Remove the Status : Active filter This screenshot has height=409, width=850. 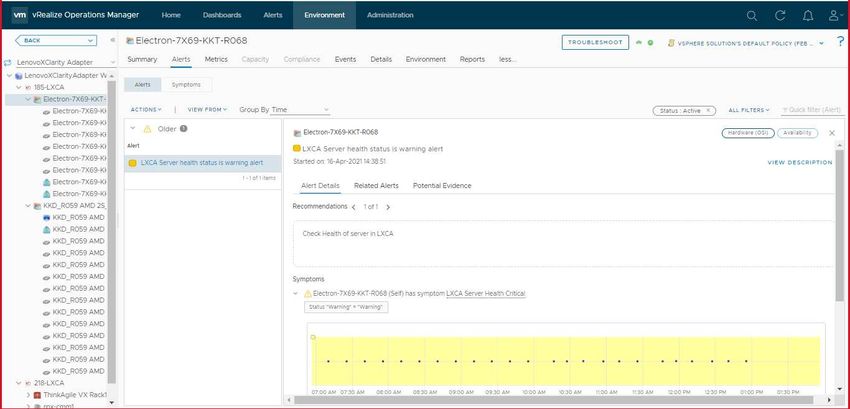707,110
